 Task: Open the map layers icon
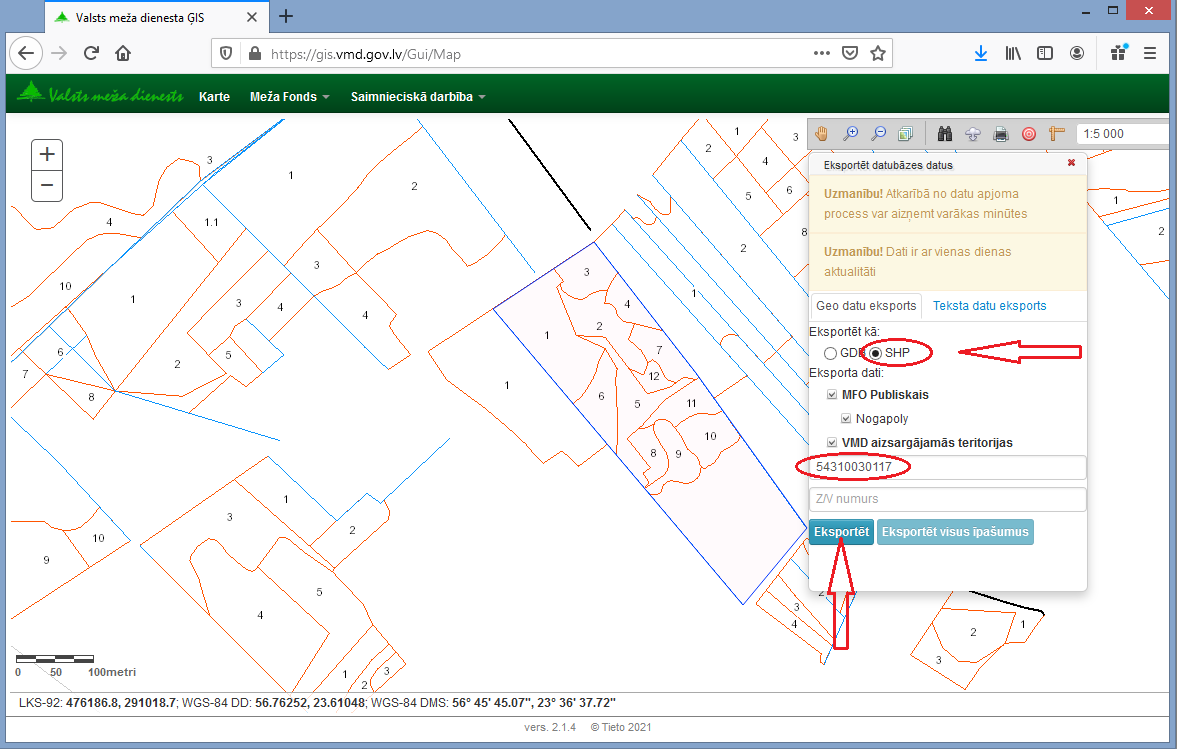point(905,133)
